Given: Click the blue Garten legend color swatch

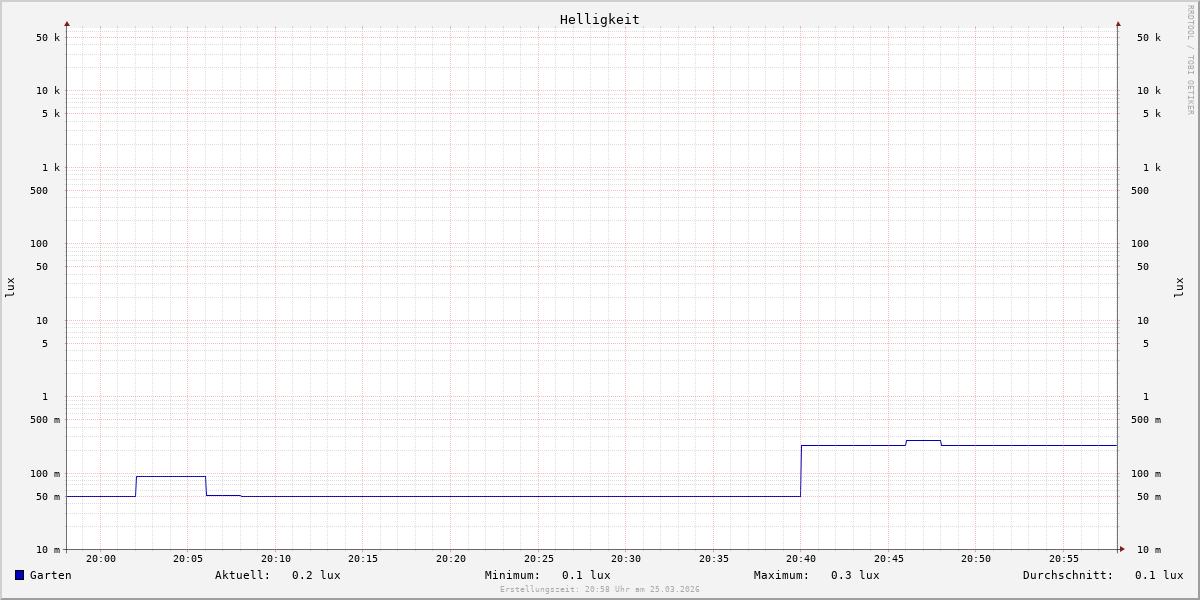Looking at the screenshot, I should (x=19, y=575).
